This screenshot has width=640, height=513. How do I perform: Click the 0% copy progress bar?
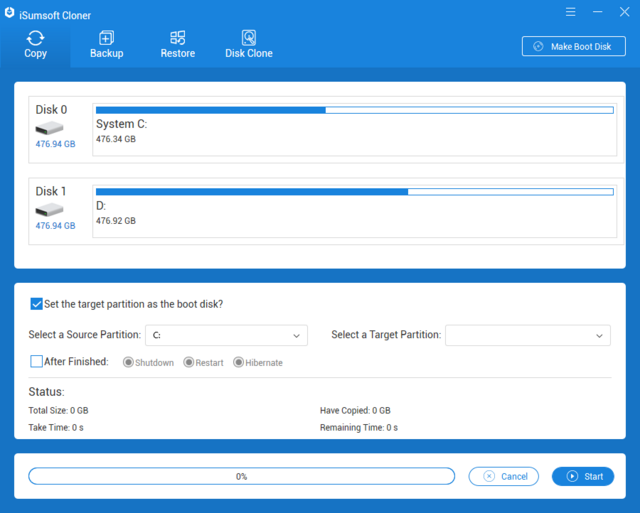242,476
